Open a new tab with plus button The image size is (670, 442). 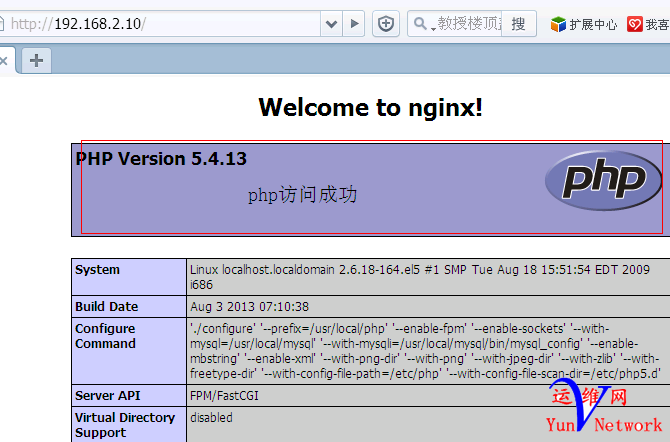[x=36, y=60]
